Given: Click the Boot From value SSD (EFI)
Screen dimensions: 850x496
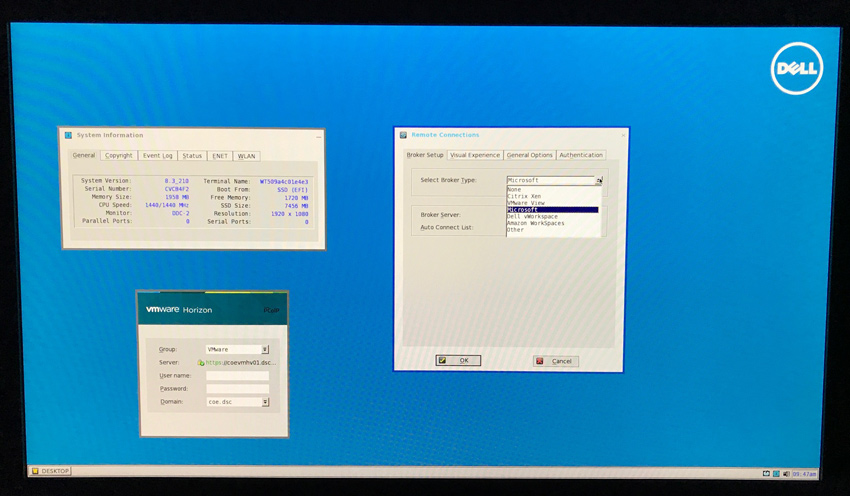Looking at the screenshot, I should click(x=293, y=190).
